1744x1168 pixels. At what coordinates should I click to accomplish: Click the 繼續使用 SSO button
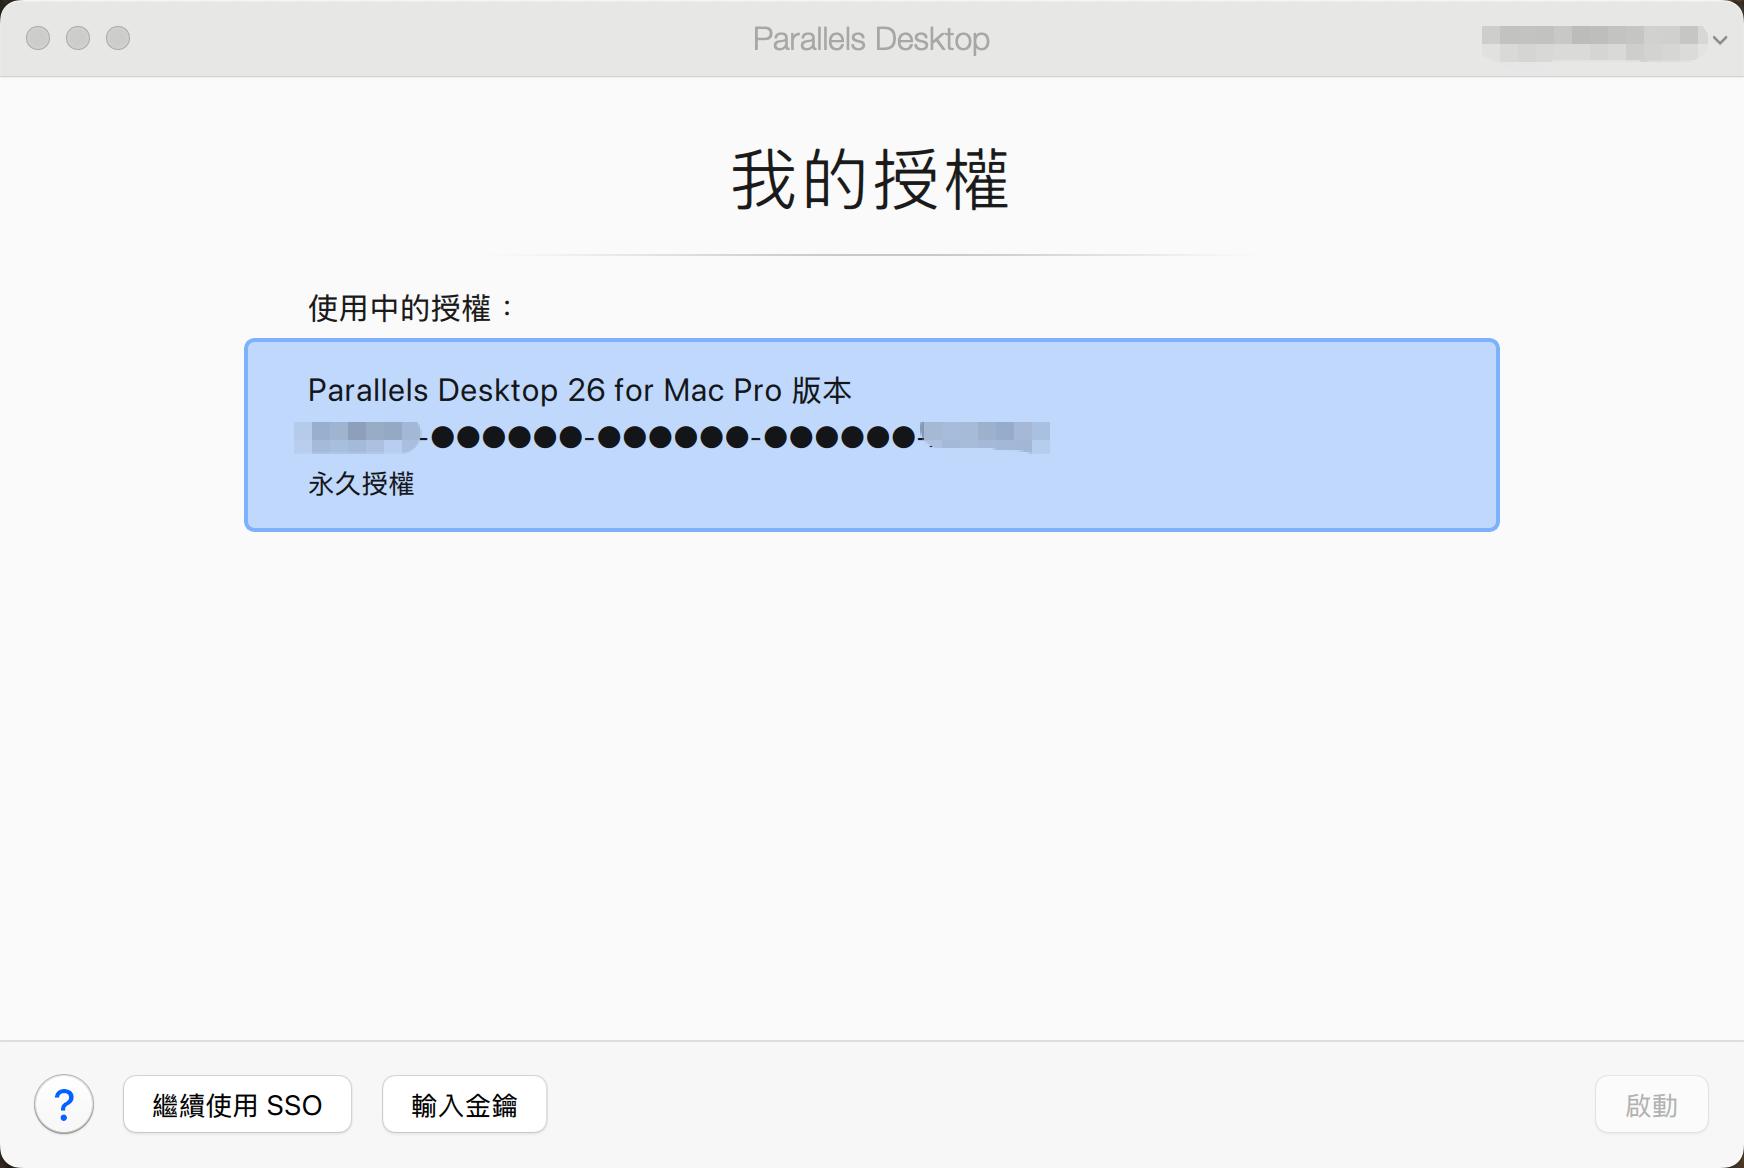pyautogui.click(x=237, y=1104)
